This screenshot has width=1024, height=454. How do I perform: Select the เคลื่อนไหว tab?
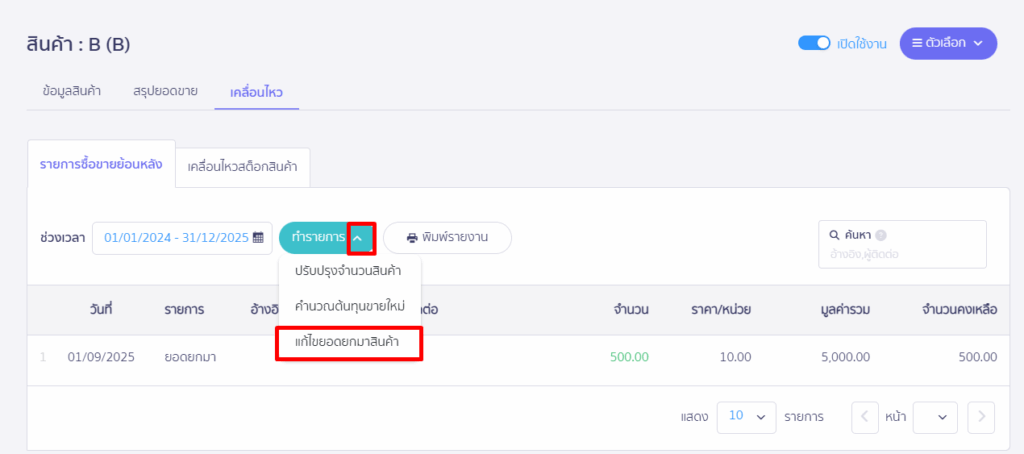(x=256, y=92)
